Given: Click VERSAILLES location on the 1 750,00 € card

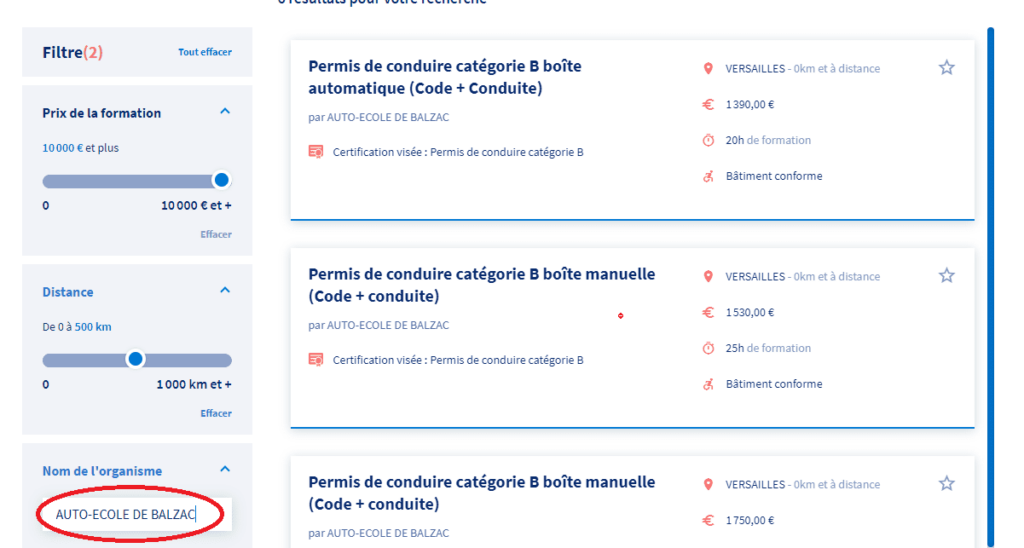Looking at the screenshot, I should (803, 484).
